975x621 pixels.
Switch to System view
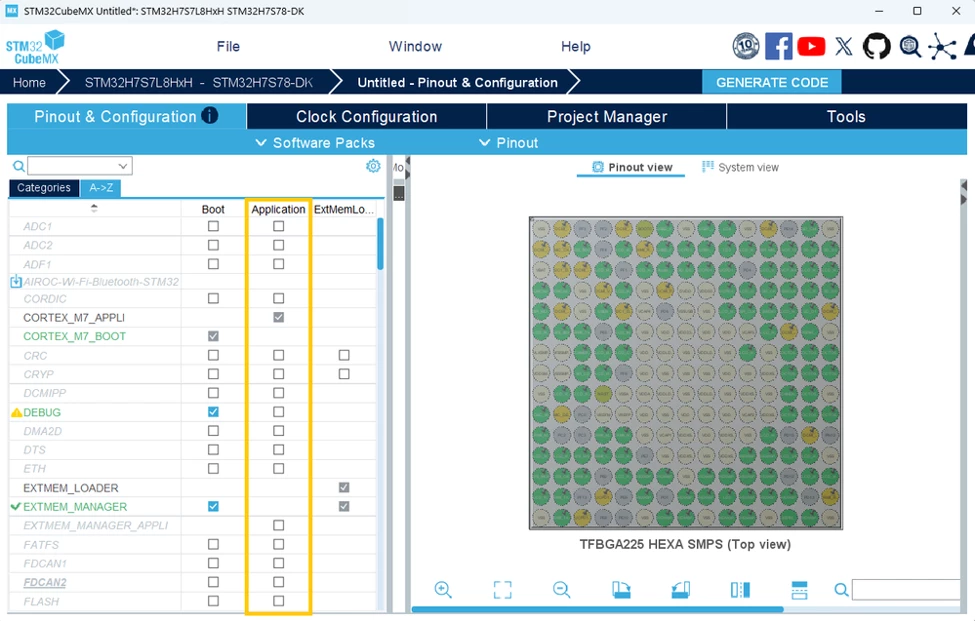click(x=740, y=167)
